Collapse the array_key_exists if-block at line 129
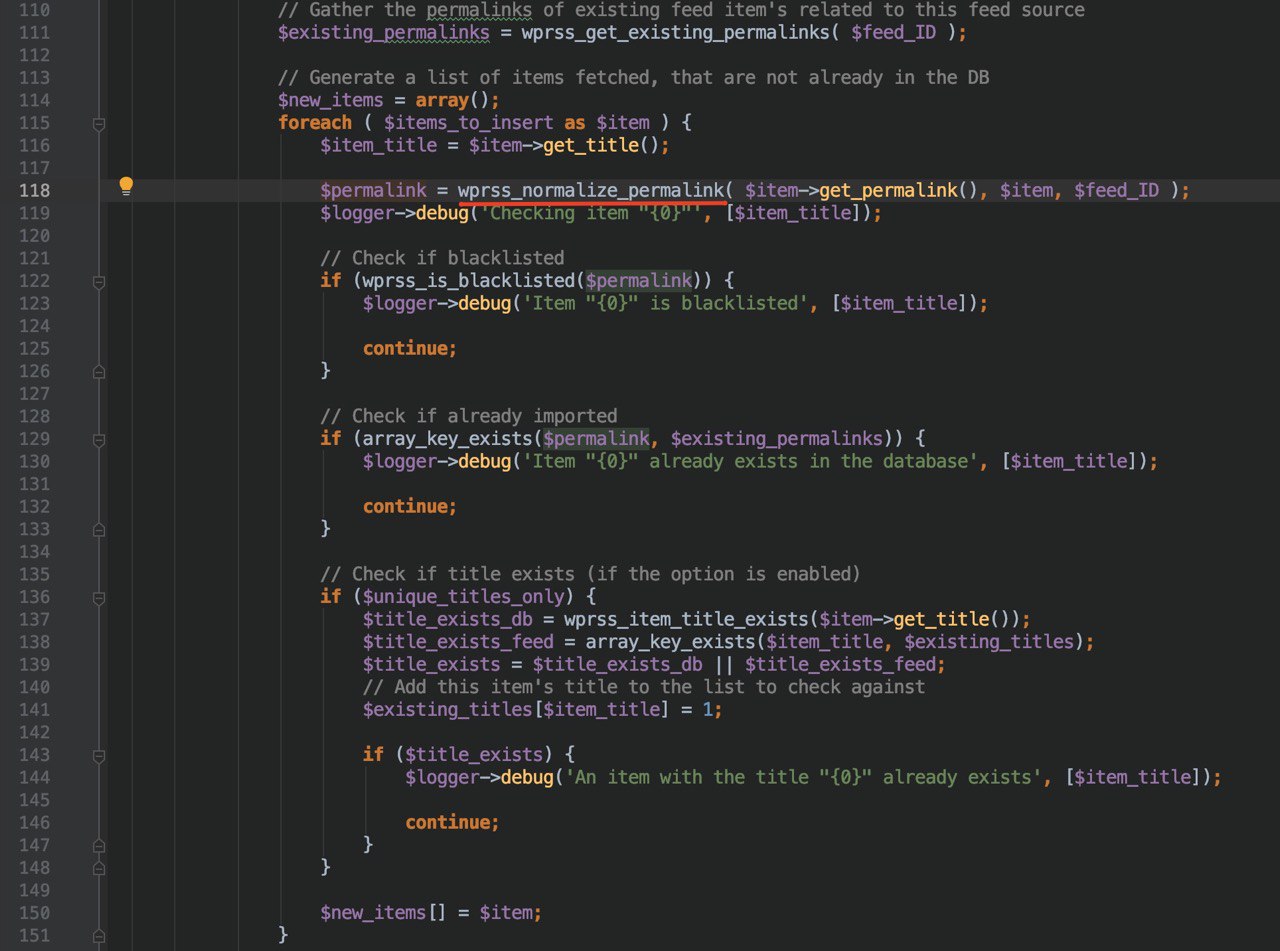The image size is (1280, 951). pos(98,439)
